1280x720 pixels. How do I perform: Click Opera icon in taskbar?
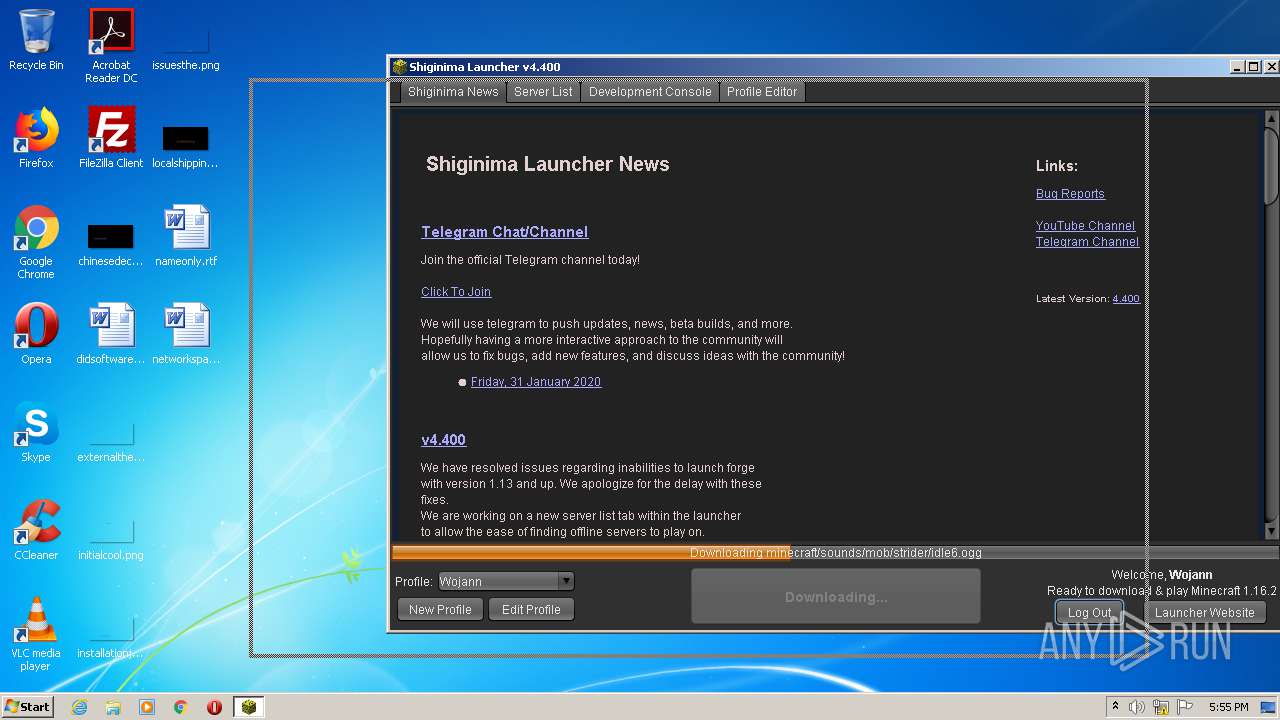[214, 707]
